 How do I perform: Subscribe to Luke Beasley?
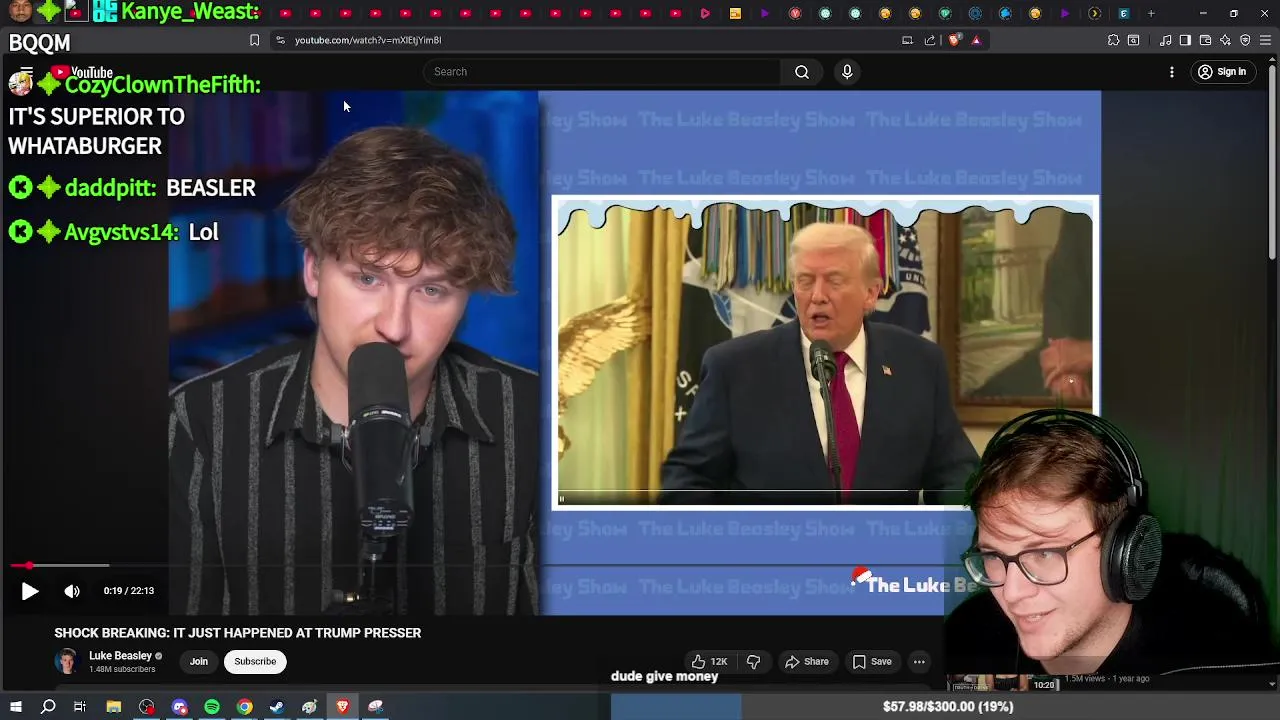click(x=255, y=661)
